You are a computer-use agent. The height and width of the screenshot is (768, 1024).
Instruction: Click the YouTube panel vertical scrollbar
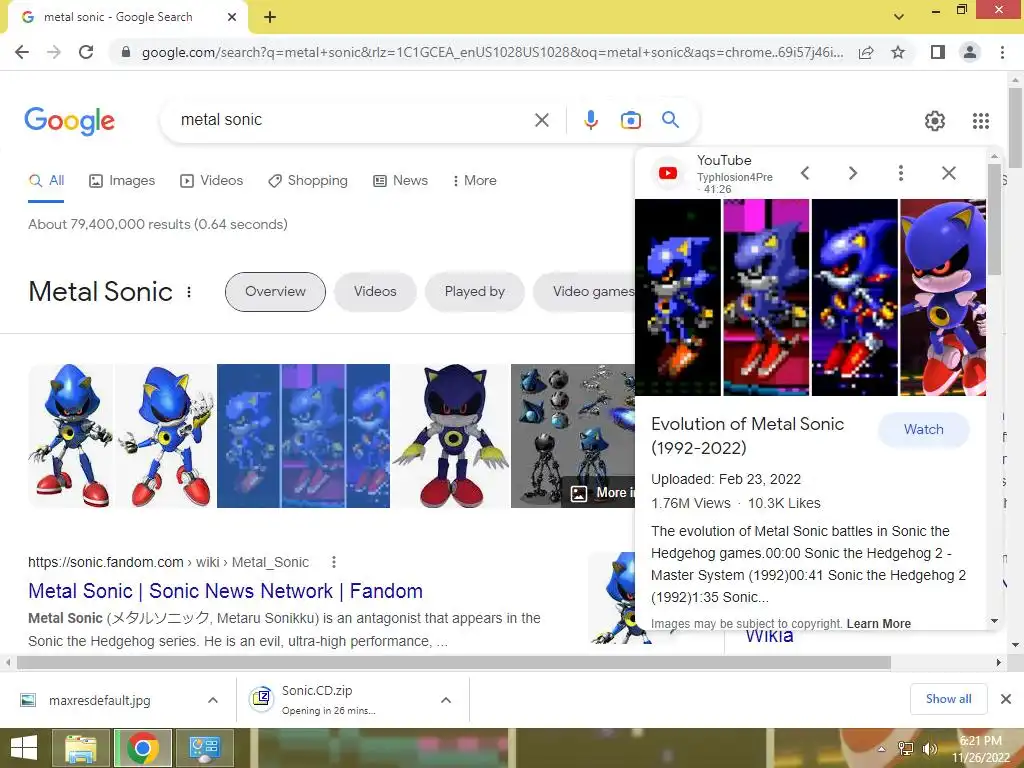click(994, 219)
